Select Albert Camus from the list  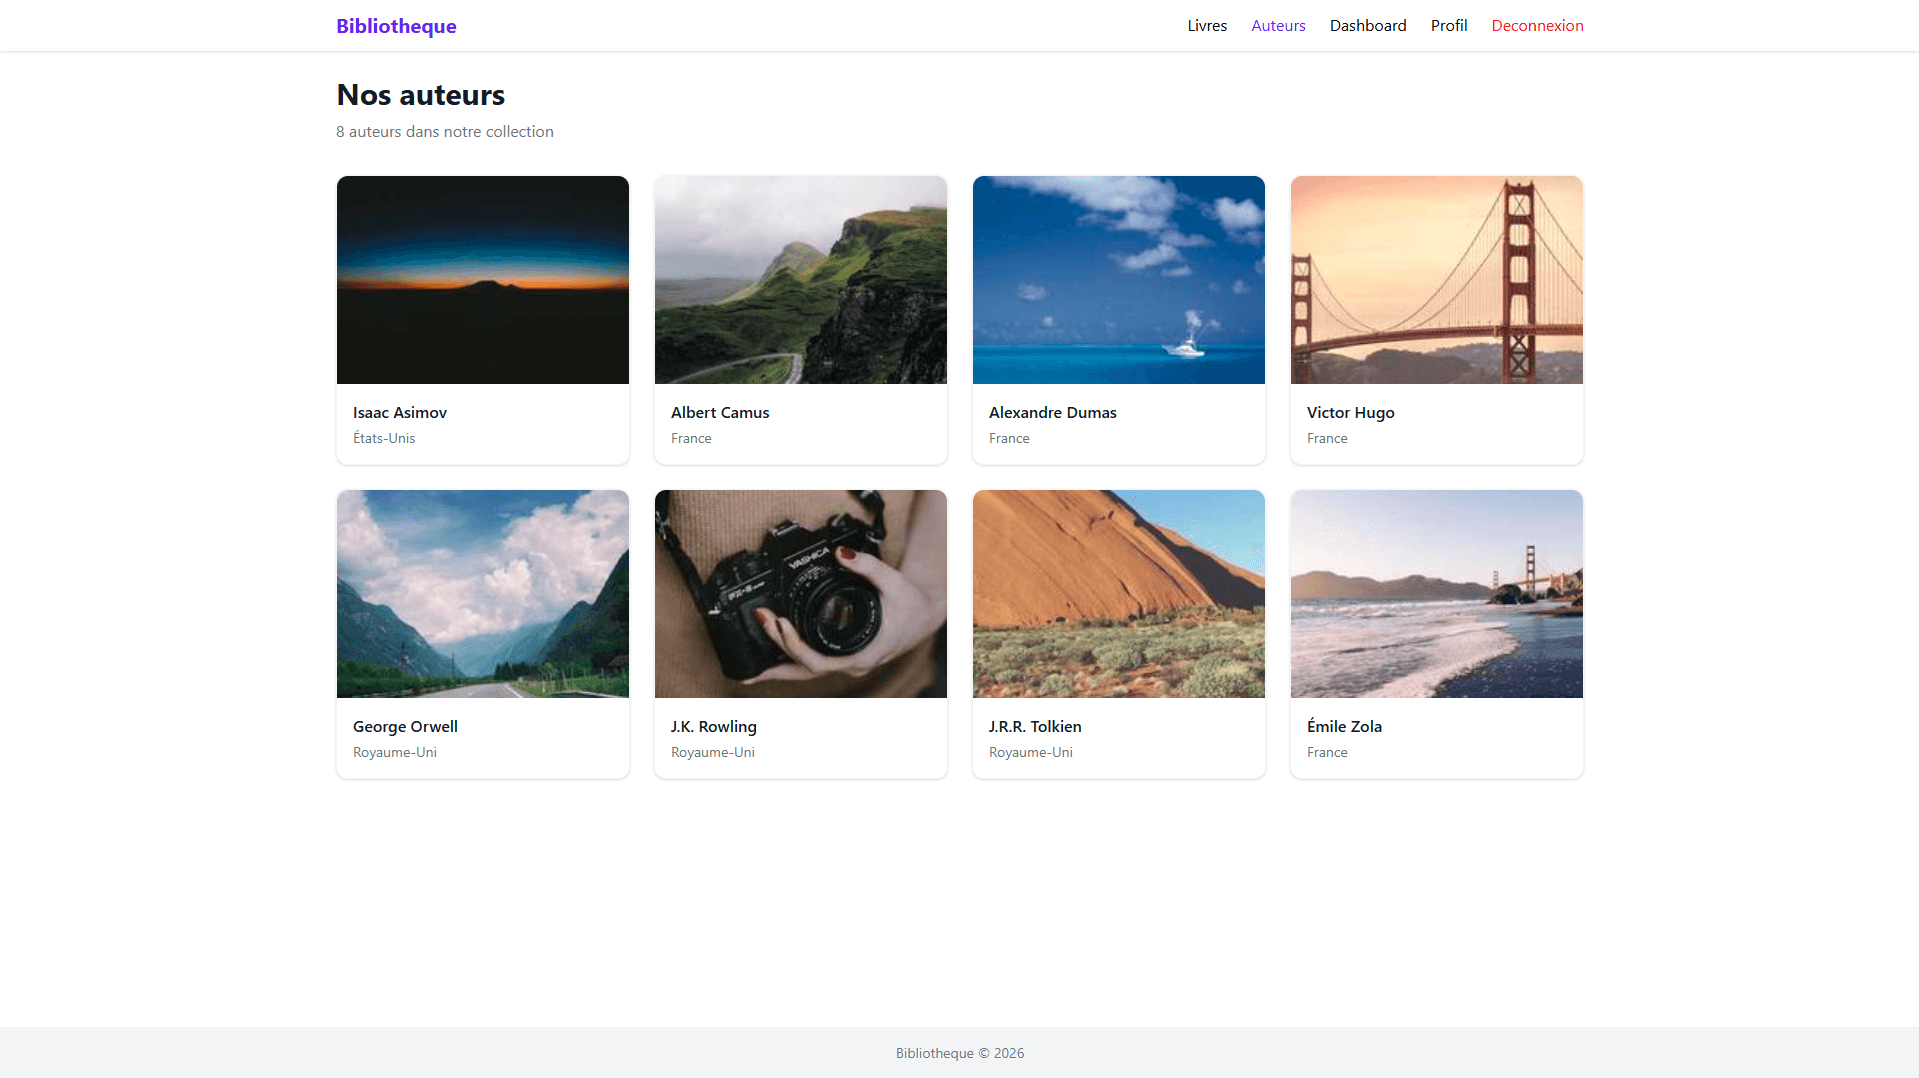[720, 412]
